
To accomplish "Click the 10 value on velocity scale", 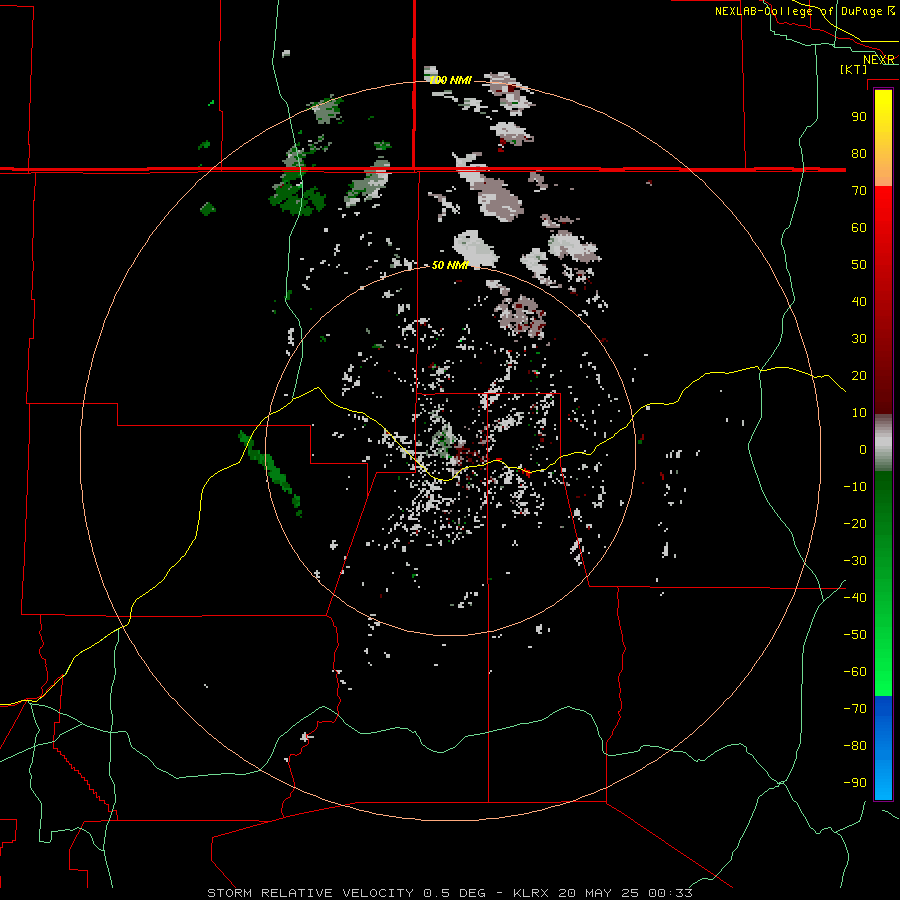I will (859, 413).
